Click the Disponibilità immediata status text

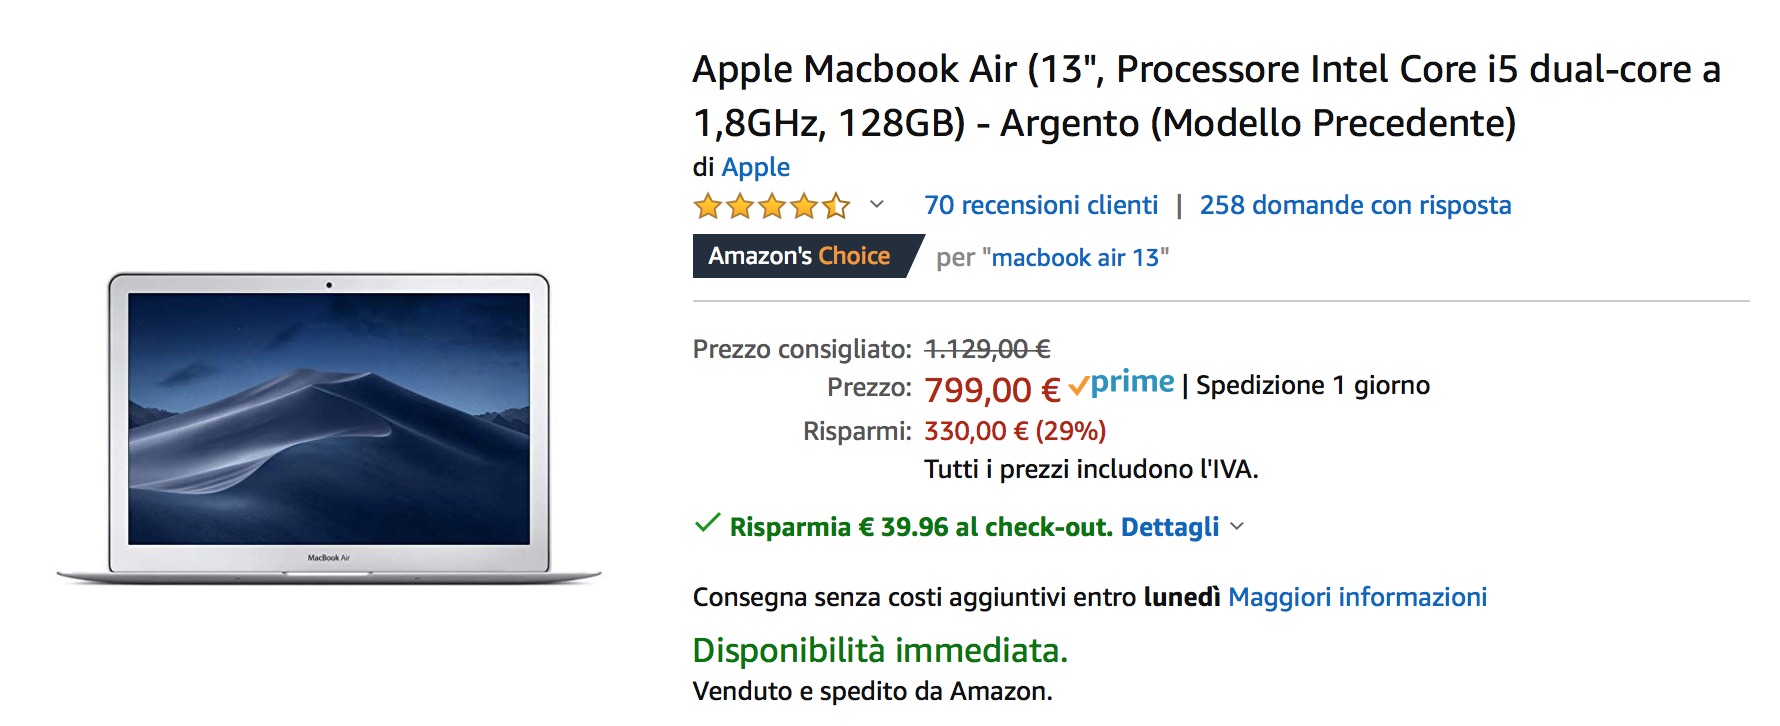880,650
